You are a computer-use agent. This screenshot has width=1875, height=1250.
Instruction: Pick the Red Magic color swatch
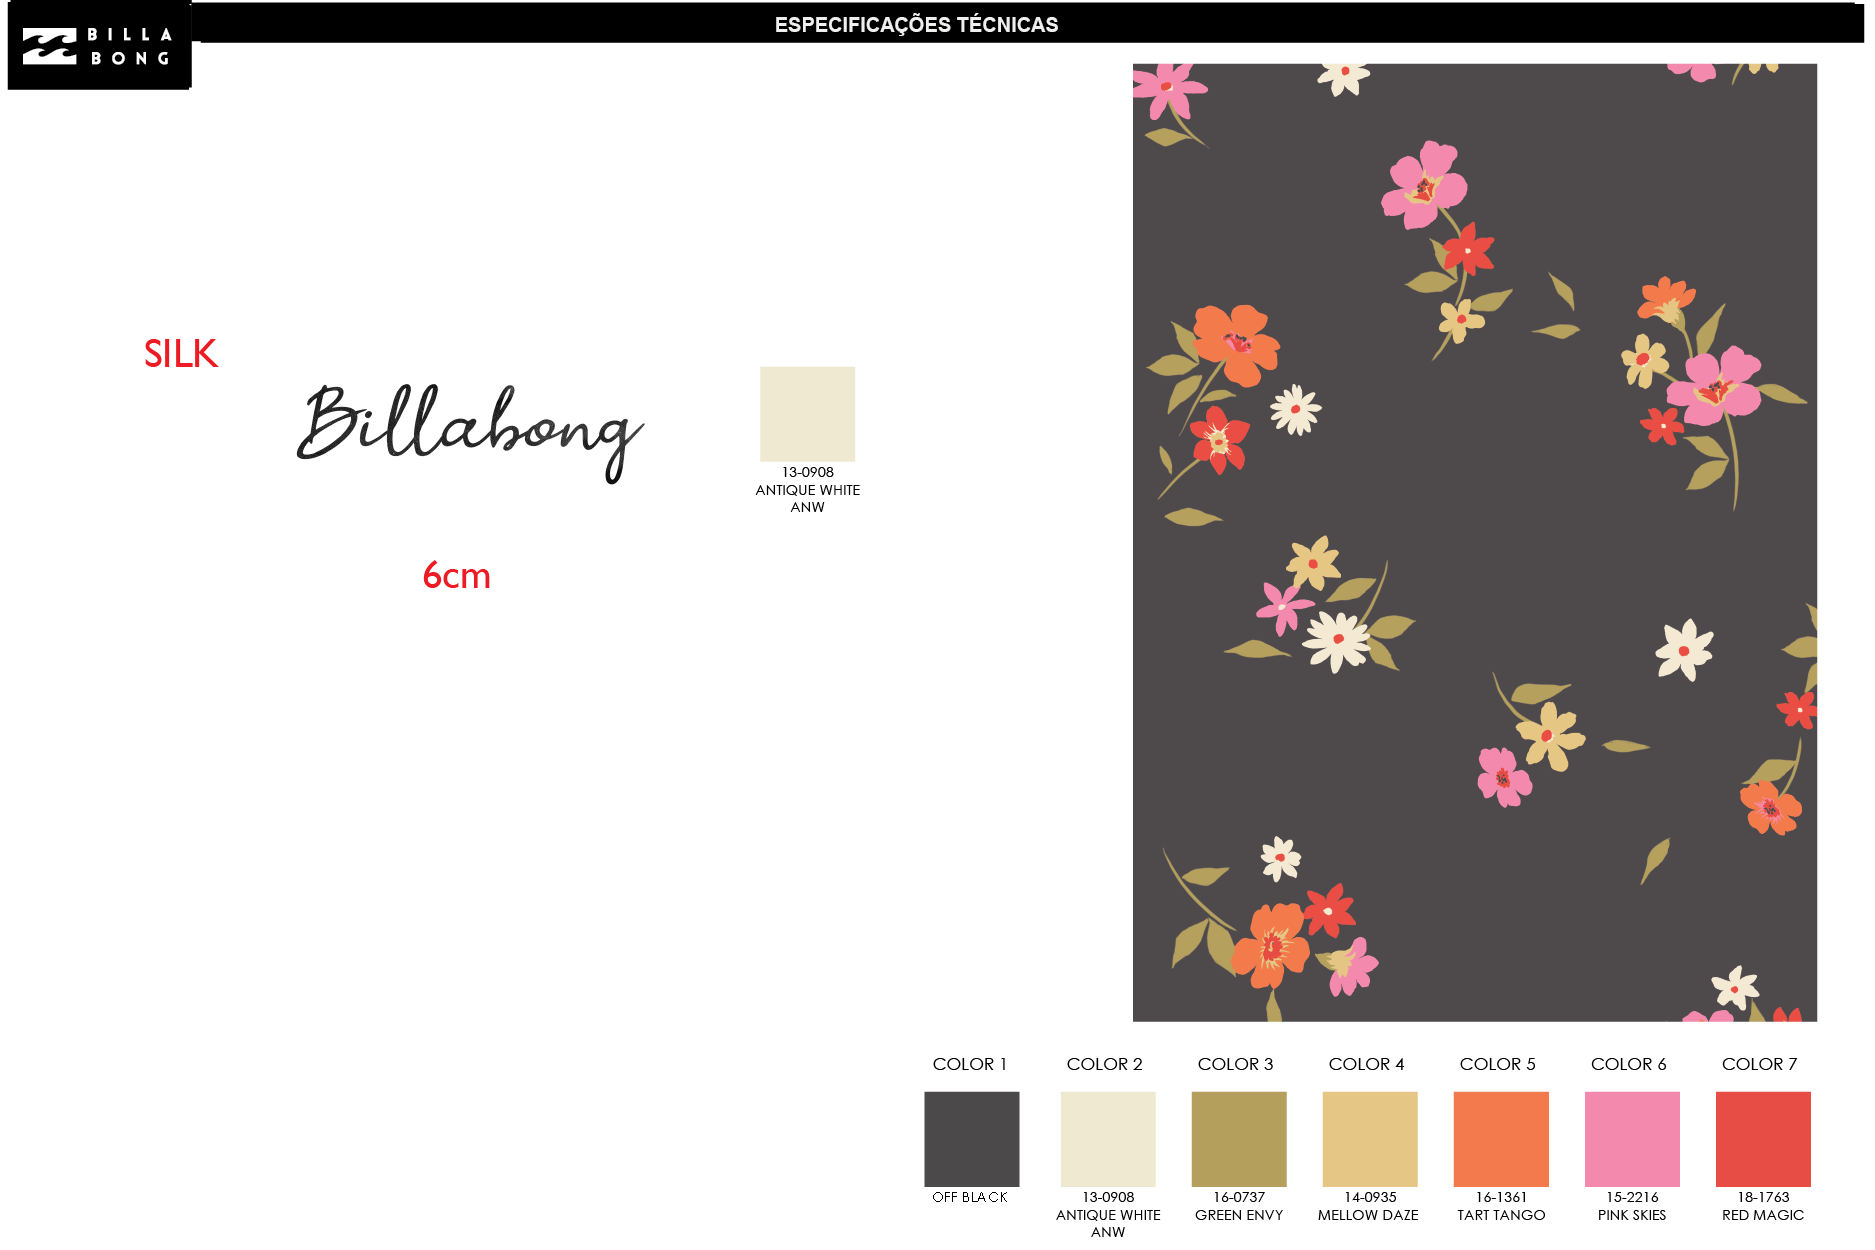(1763, 1139)
